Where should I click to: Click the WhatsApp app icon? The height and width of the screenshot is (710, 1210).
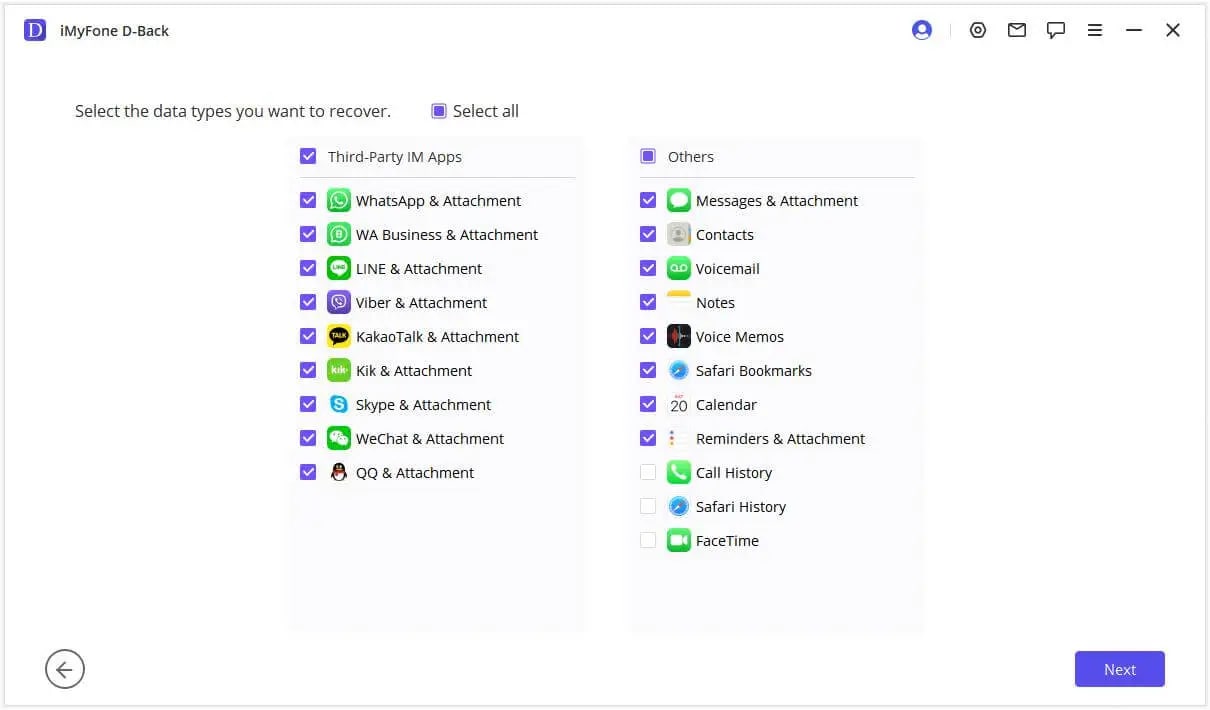(x=339, y=200)
